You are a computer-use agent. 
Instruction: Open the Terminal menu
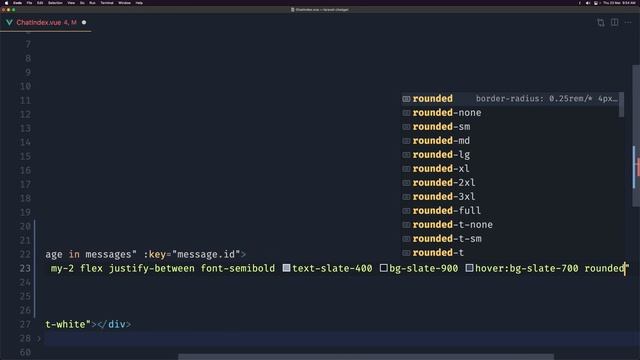tap(107, 3)
